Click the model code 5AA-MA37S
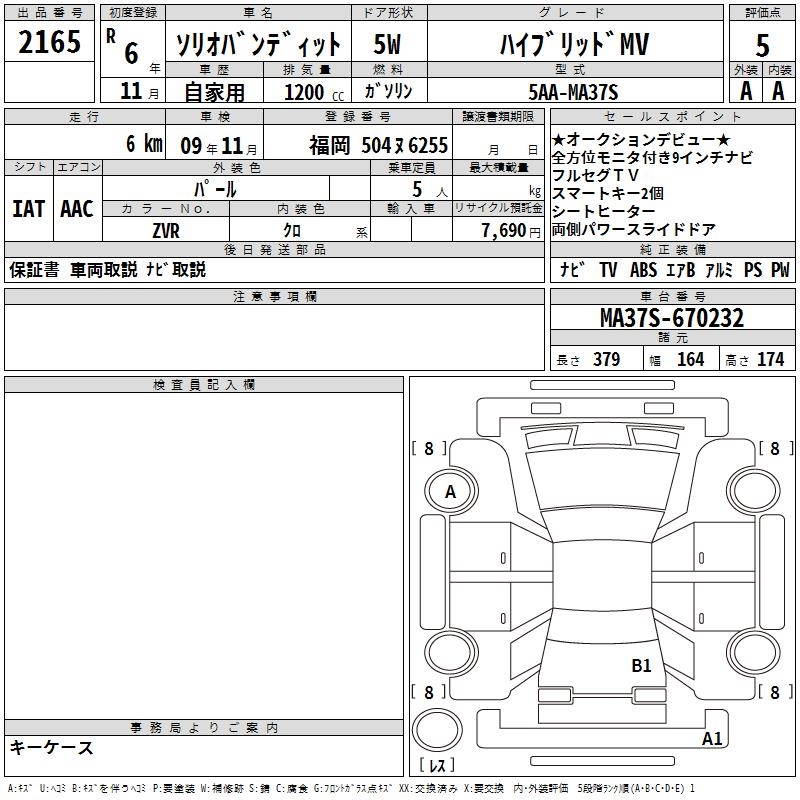Screen dimensions: 800x800 (x=573, y=92)
